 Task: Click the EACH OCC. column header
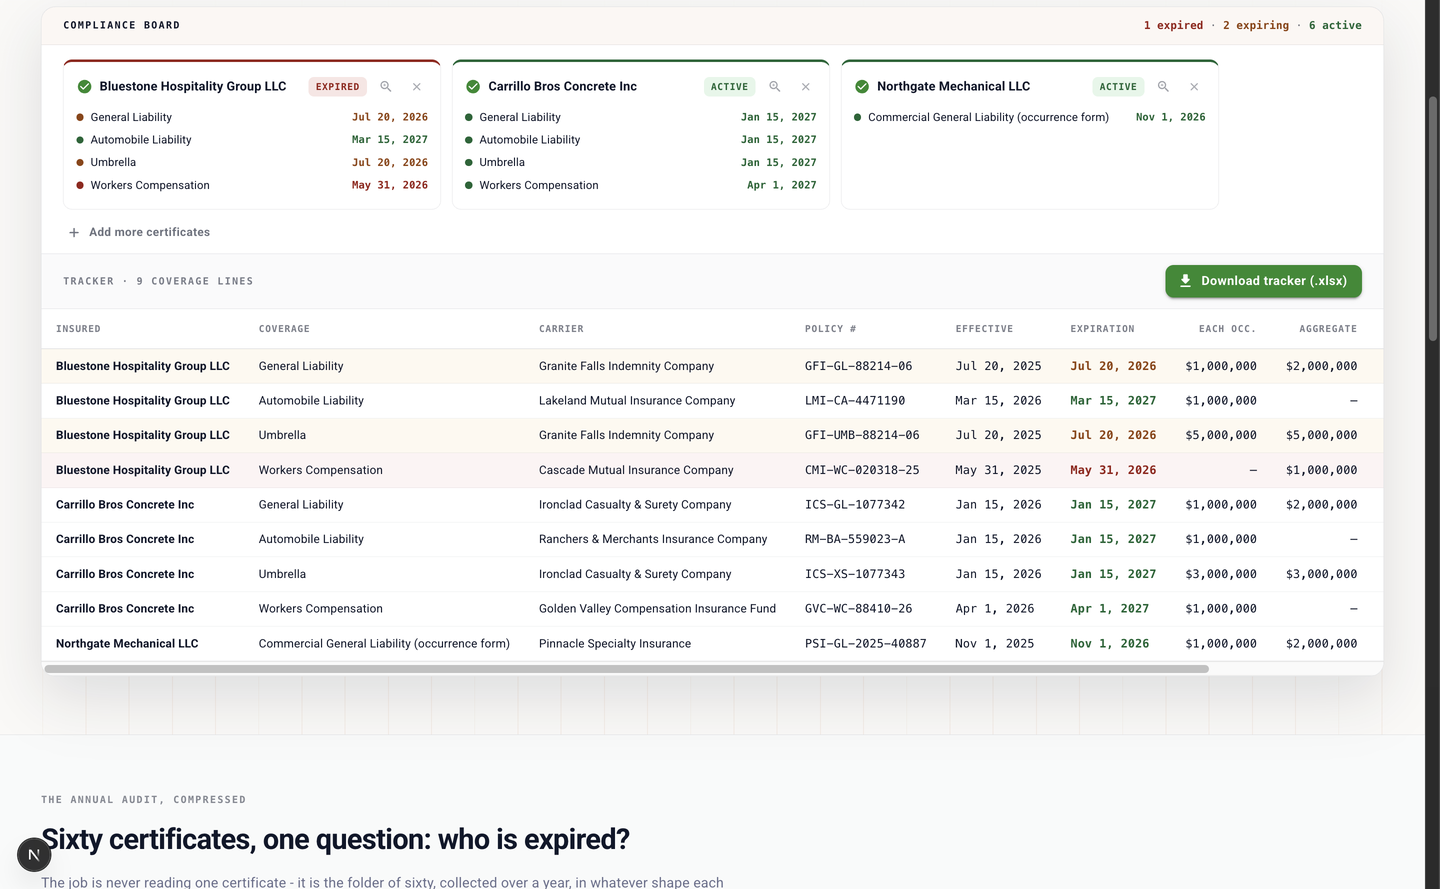click(1227, 329)
